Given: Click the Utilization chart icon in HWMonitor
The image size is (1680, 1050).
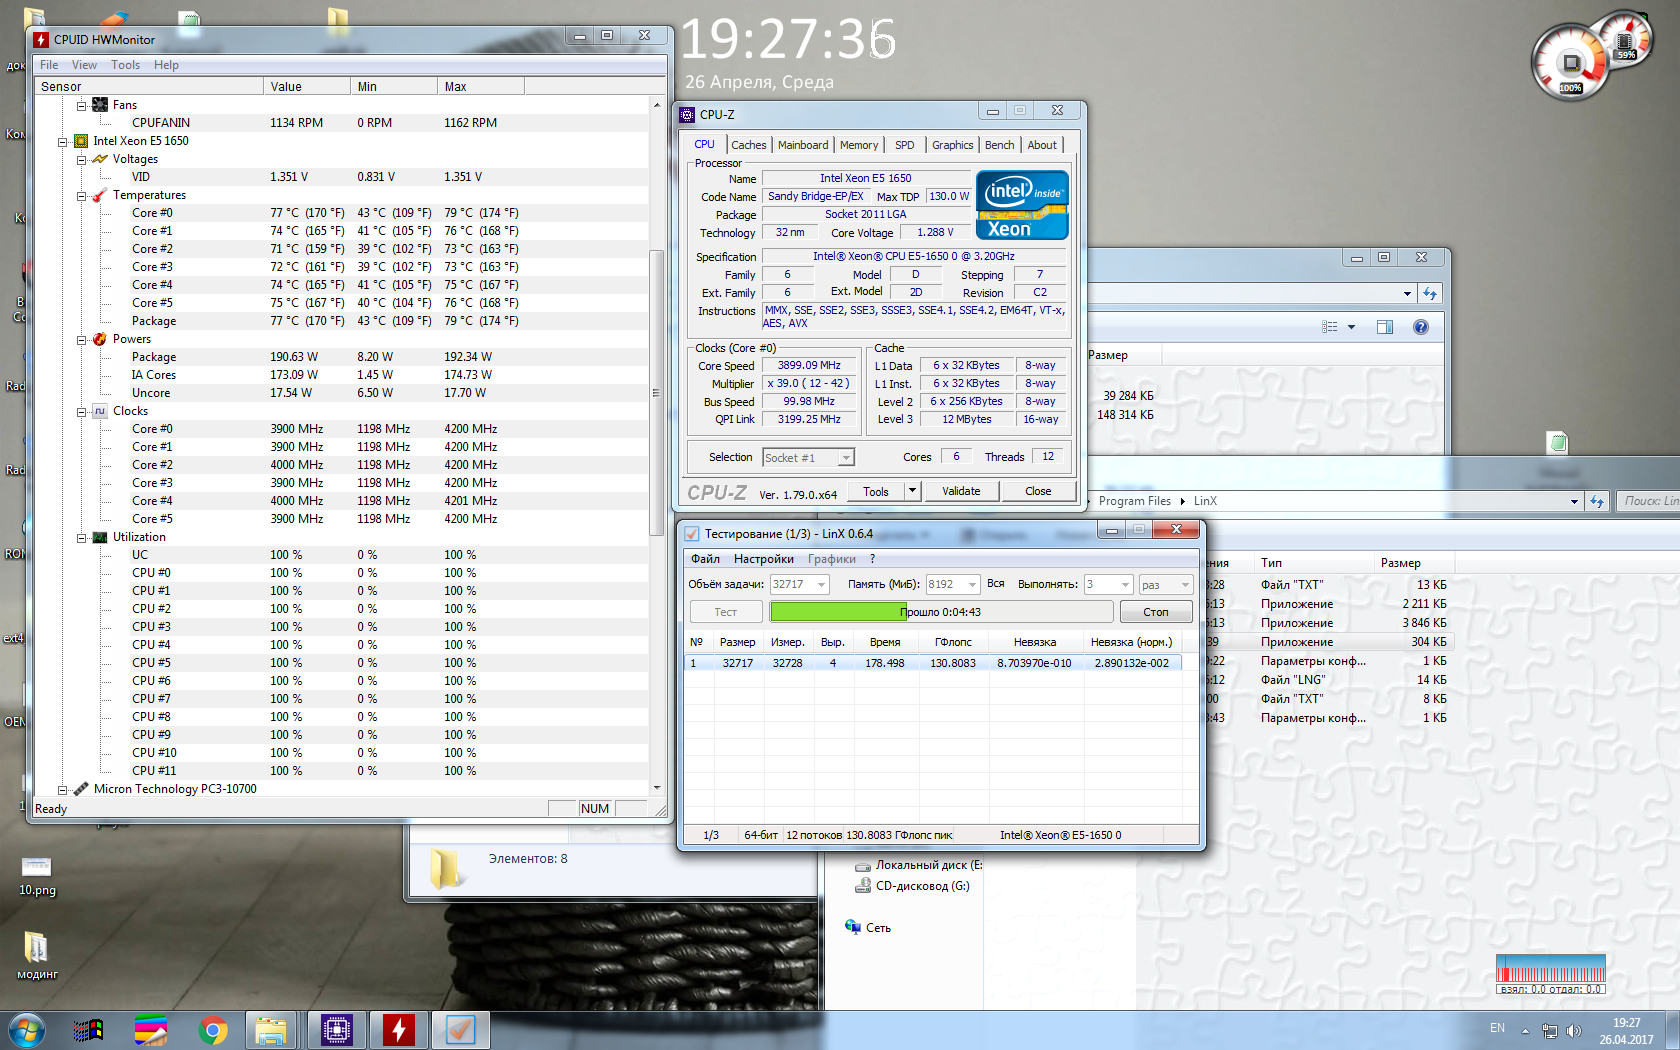Looking at the screenshot, I should pyautogui.click(x=100, y=537).
